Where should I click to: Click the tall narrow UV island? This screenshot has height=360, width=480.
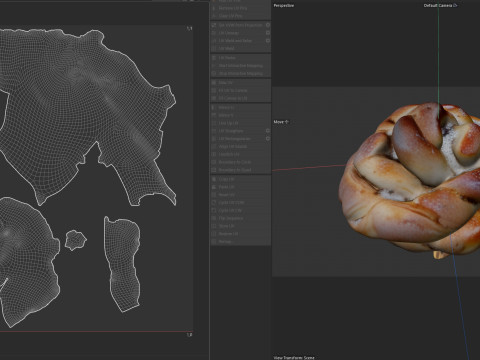click(x=122, y=264)
